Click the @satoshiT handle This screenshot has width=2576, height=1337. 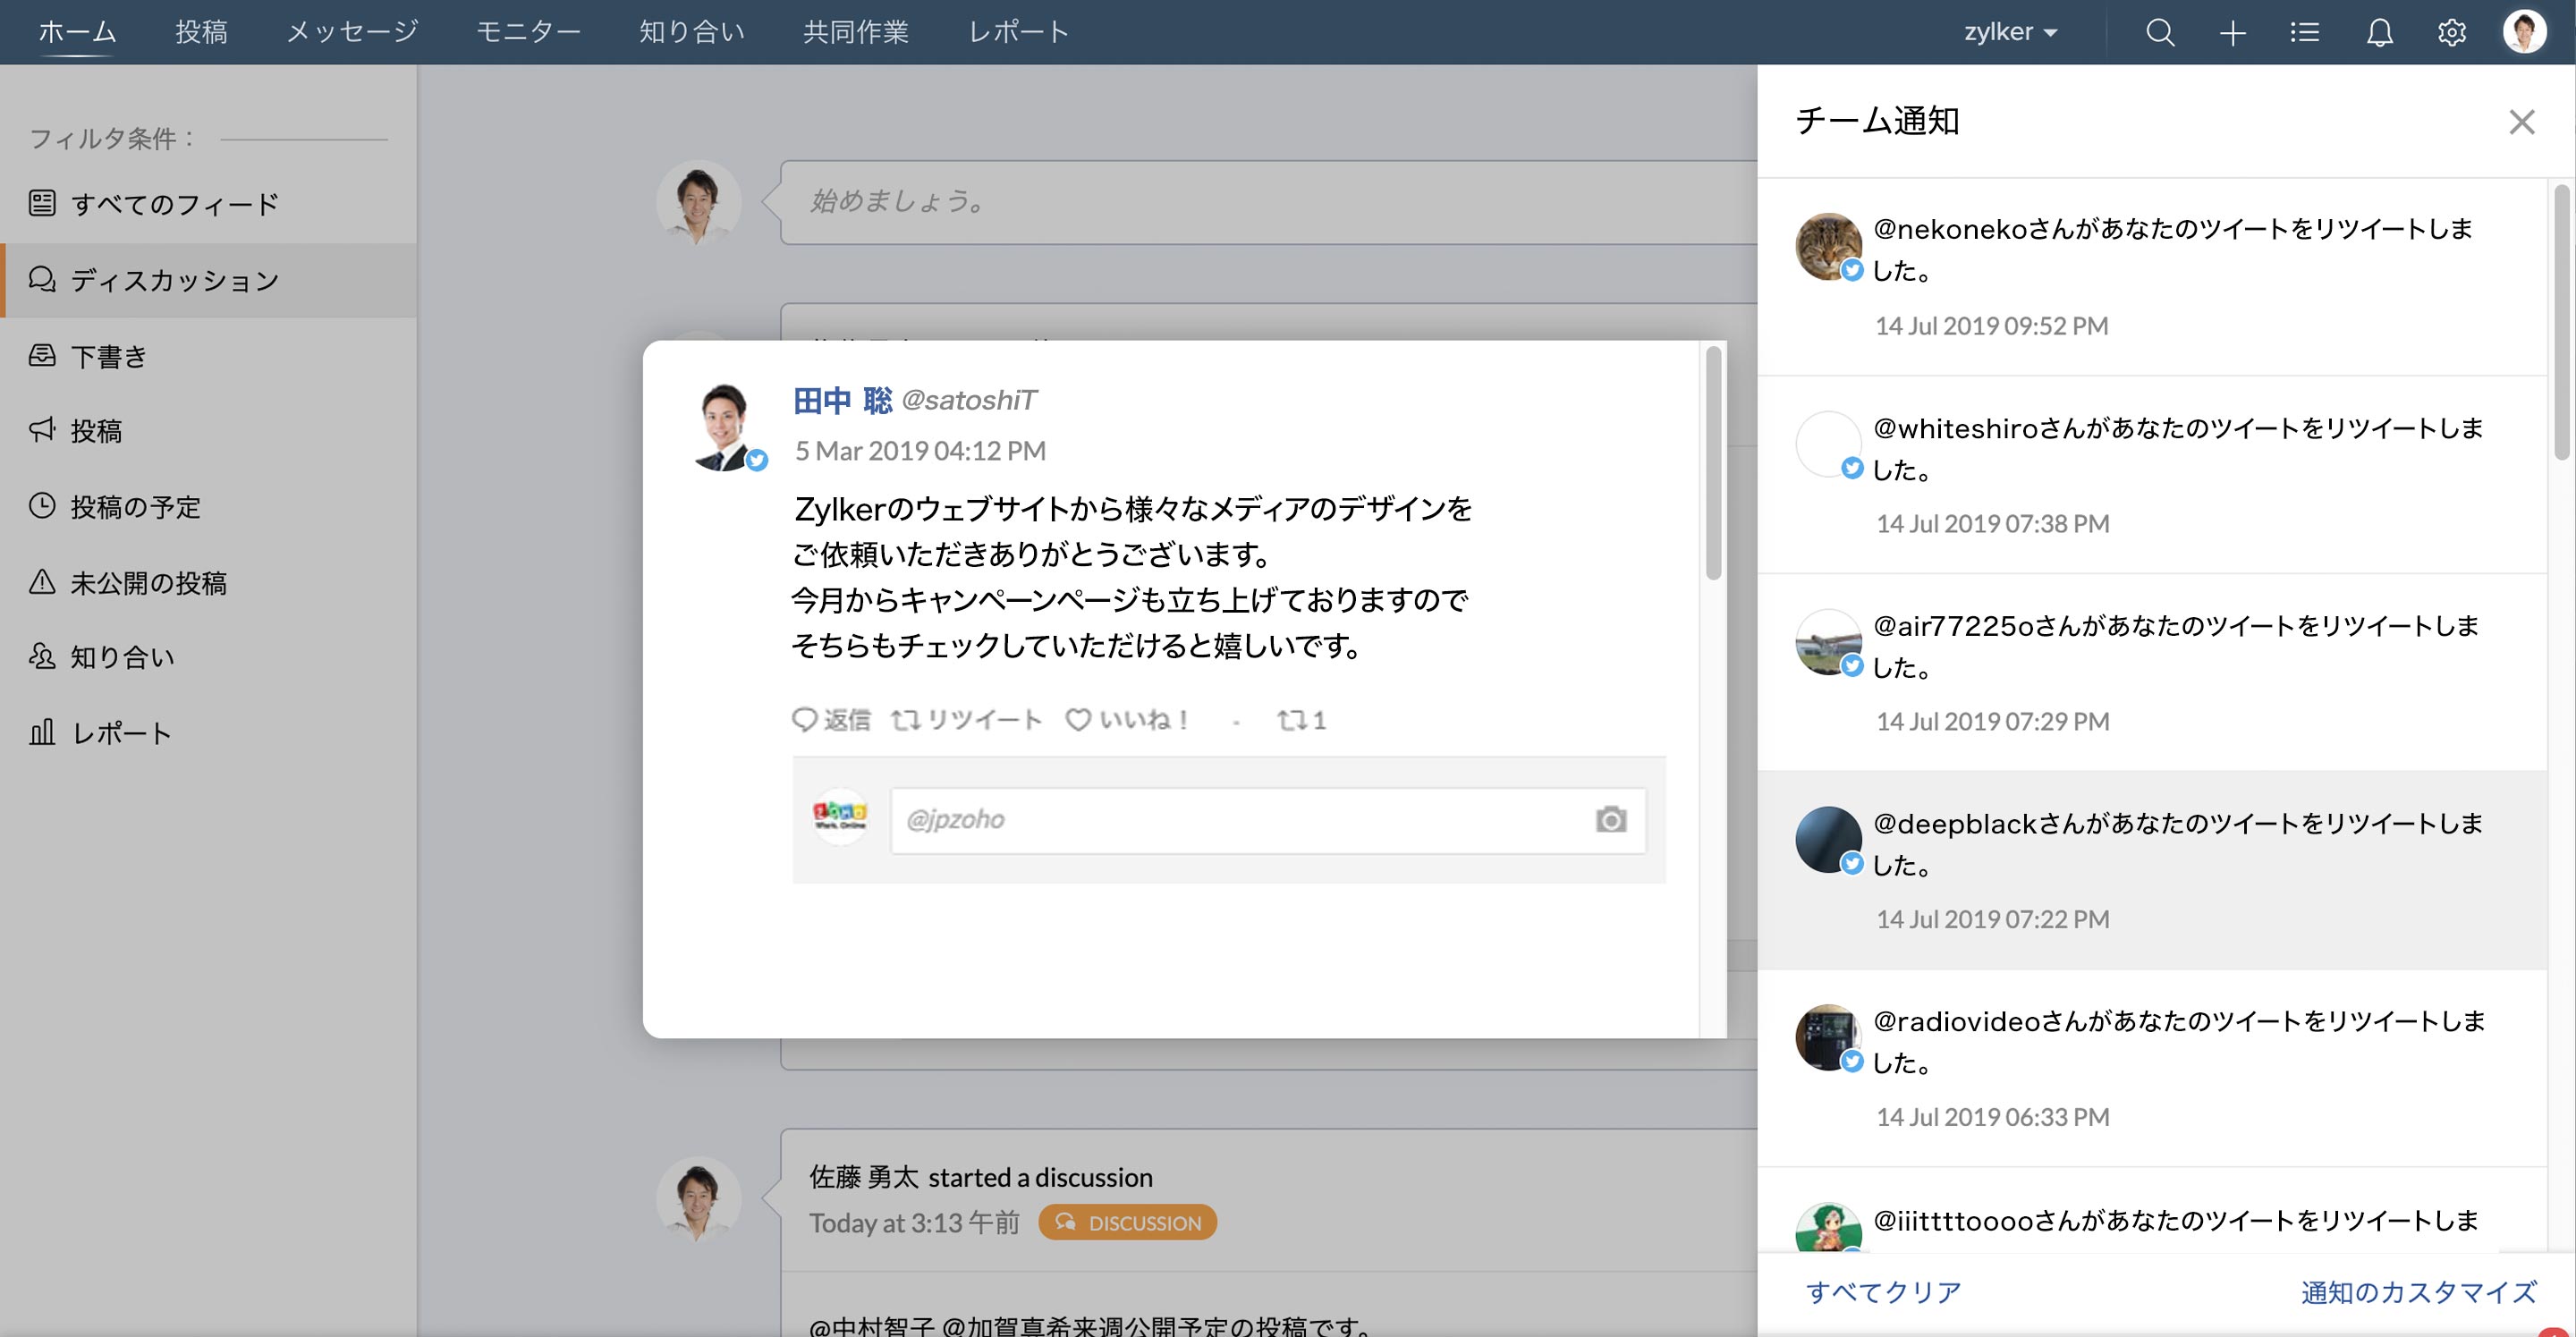coord(969,401)
